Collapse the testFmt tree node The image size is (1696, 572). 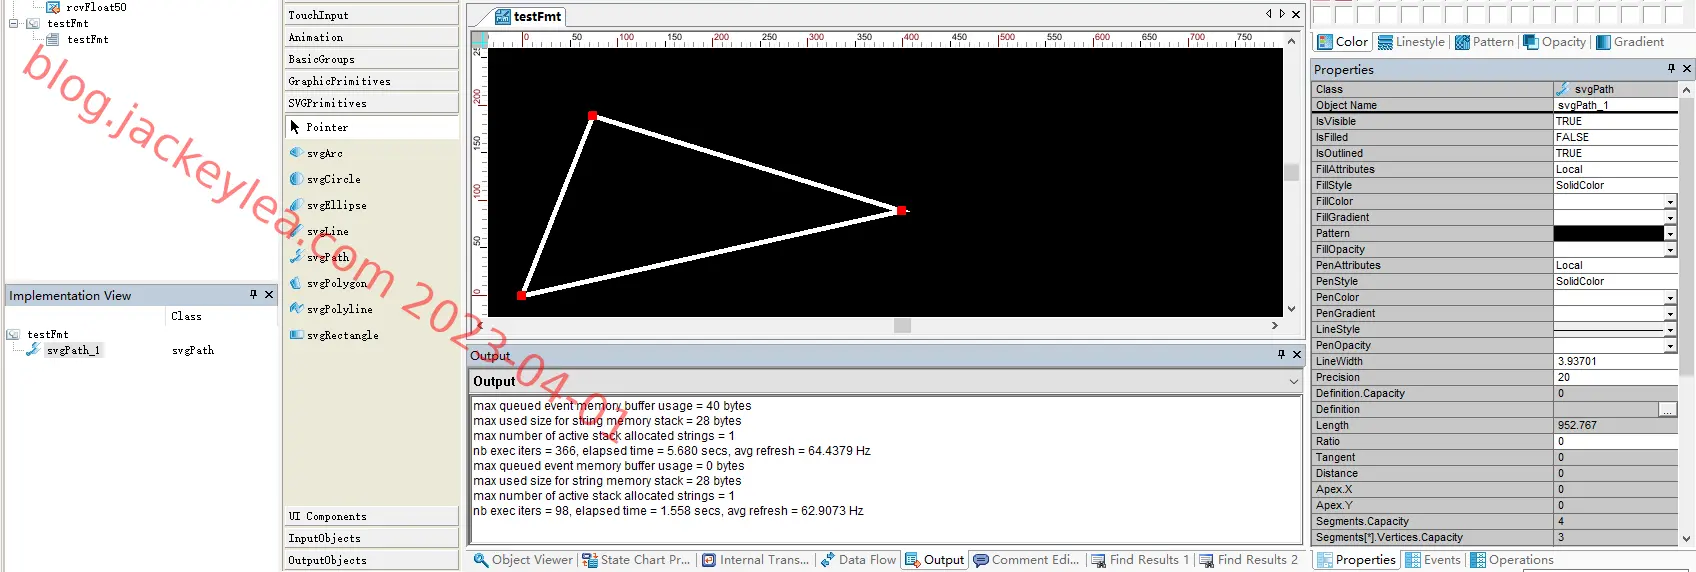pos(14,23)
